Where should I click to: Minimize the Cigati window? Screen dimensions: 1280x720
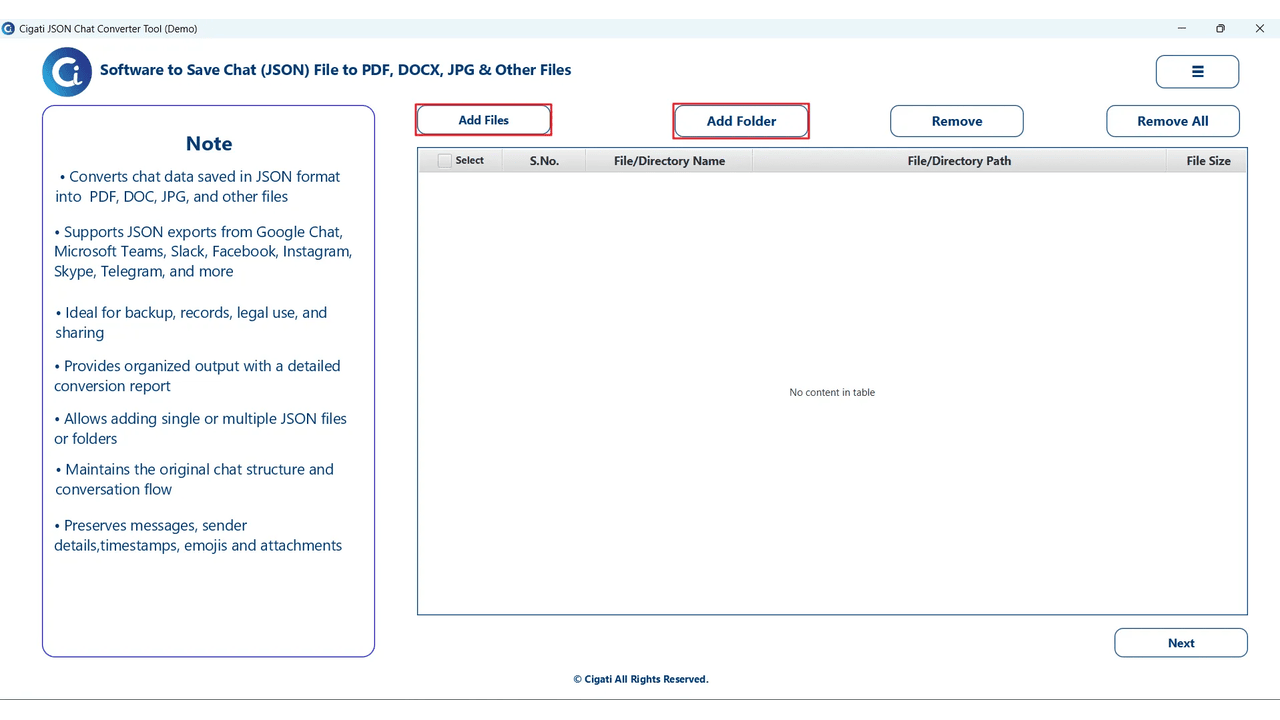tap(1182, 29)
